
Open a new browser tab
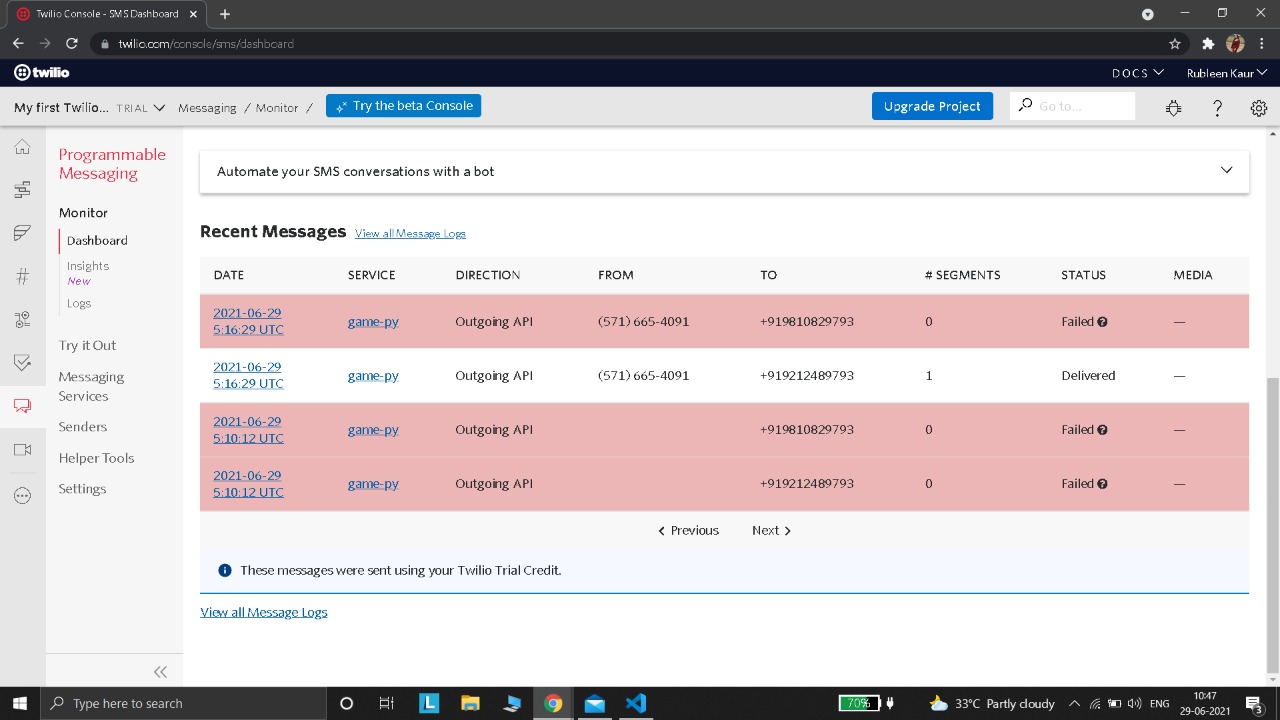click(x=225, y=14)
